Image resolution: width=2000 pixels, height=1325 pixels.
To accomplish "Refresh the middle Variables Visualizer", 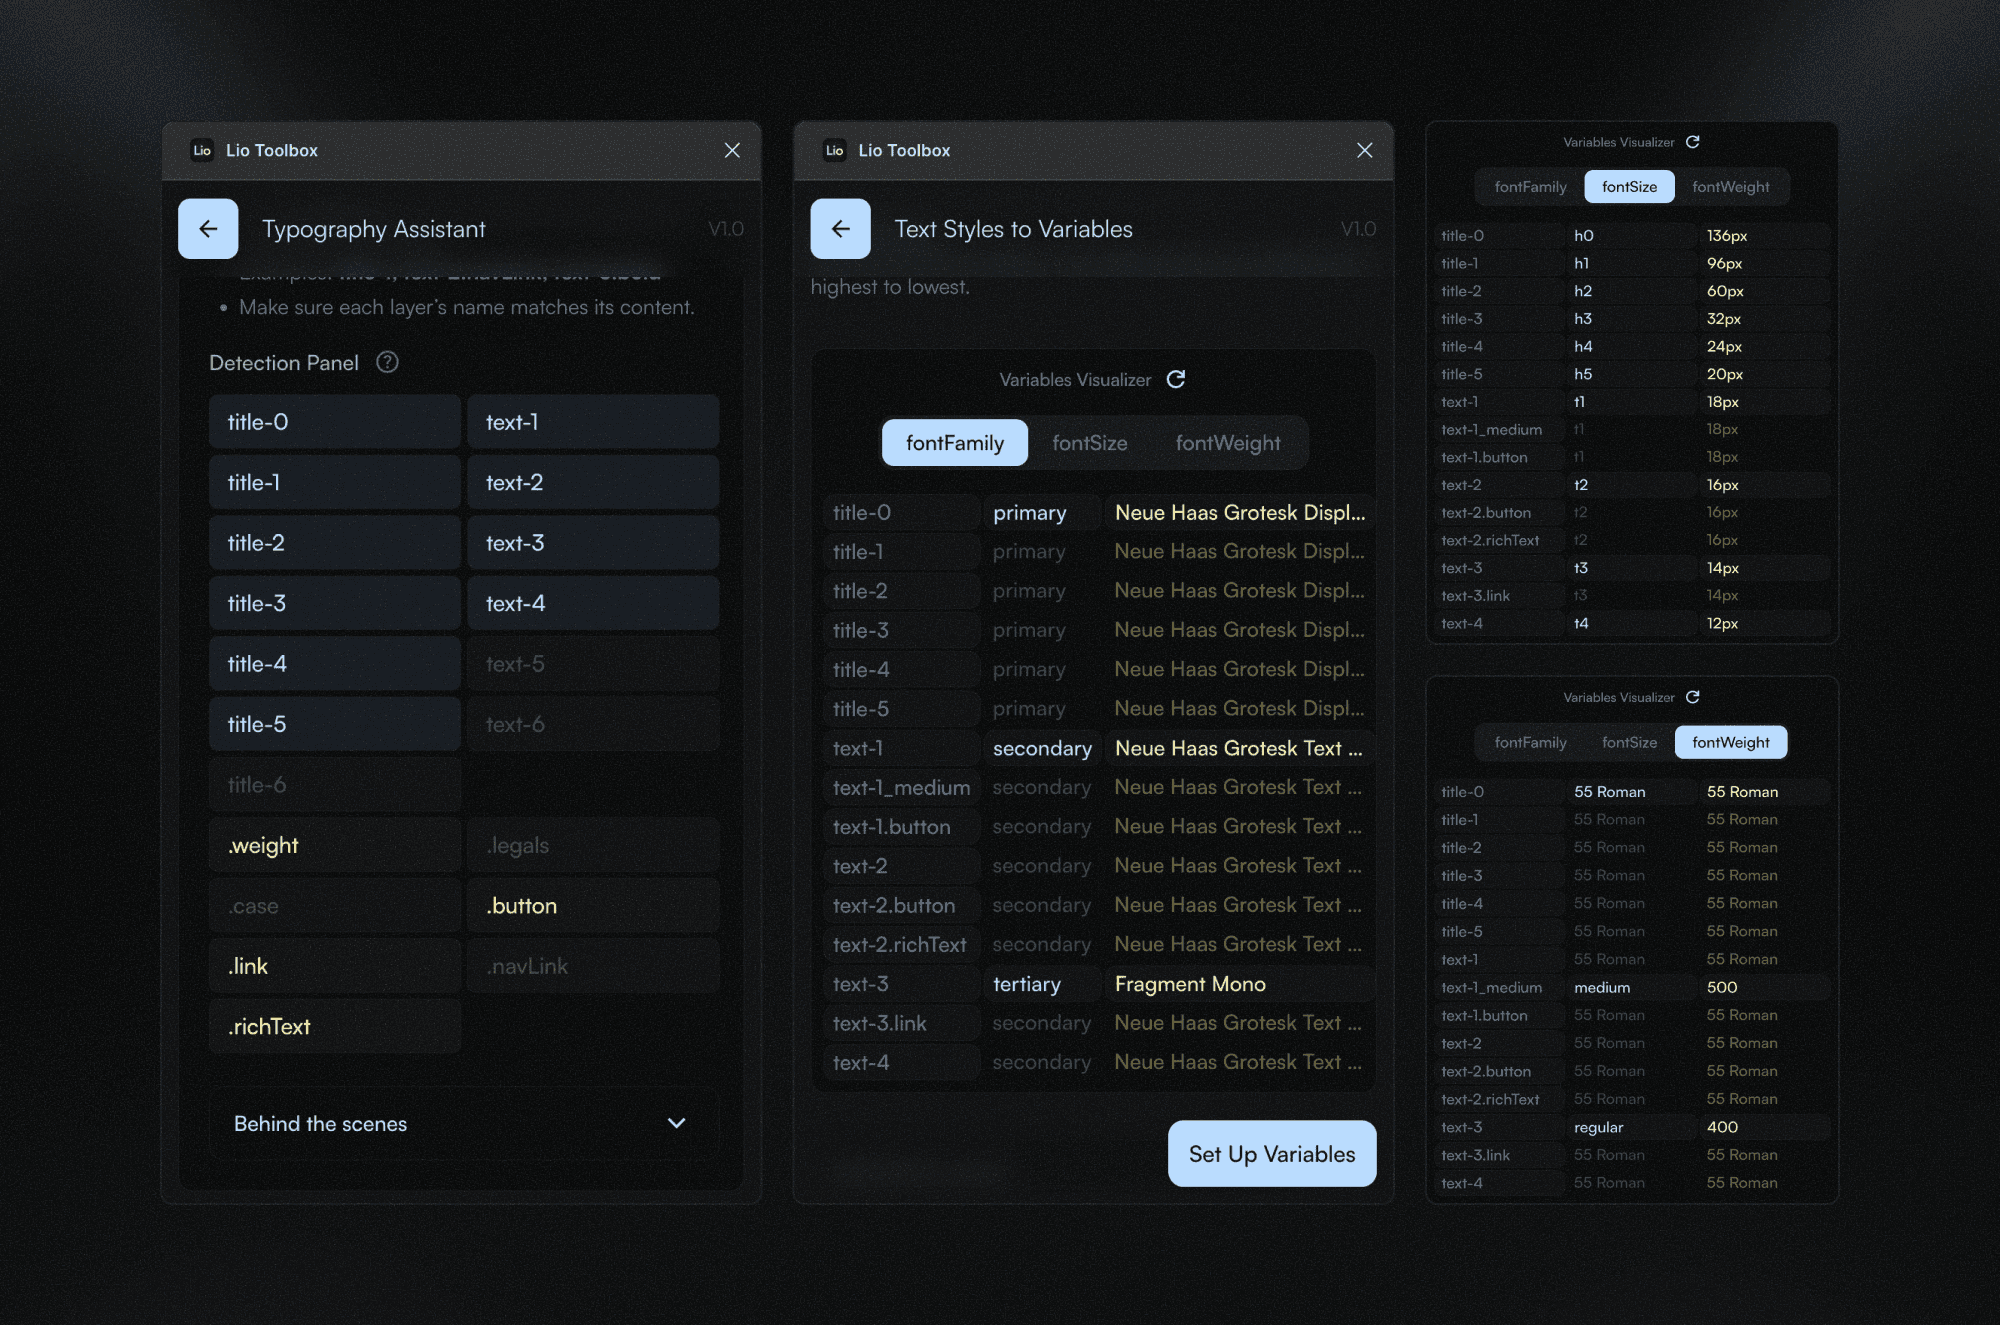I will coord(1176,379).
